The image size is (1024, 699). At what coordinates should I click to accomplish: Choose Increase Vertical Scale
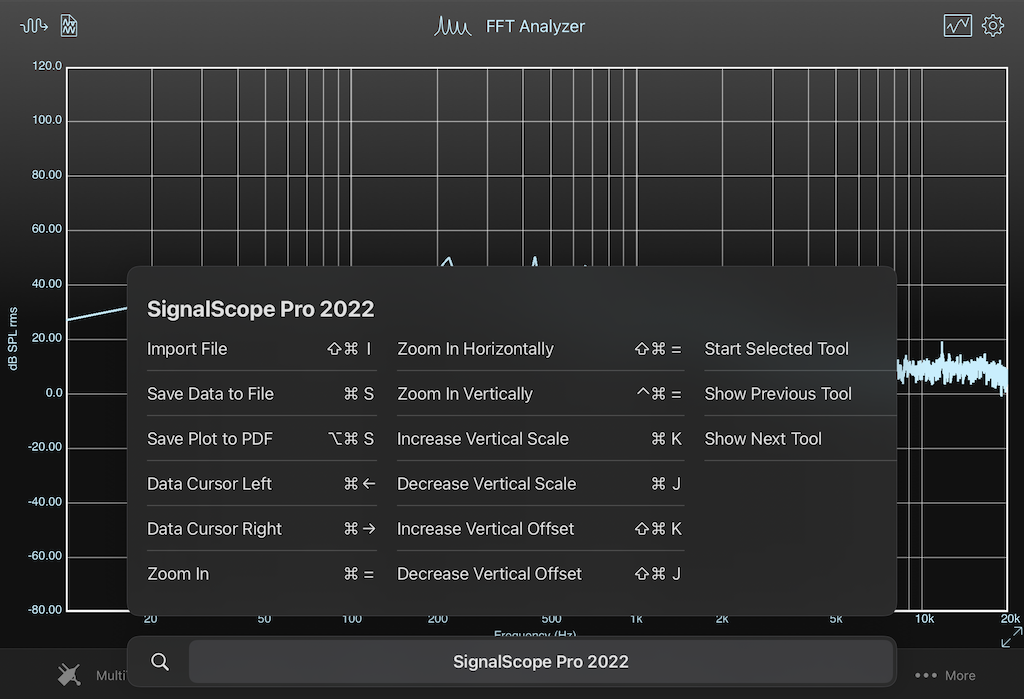483,439
